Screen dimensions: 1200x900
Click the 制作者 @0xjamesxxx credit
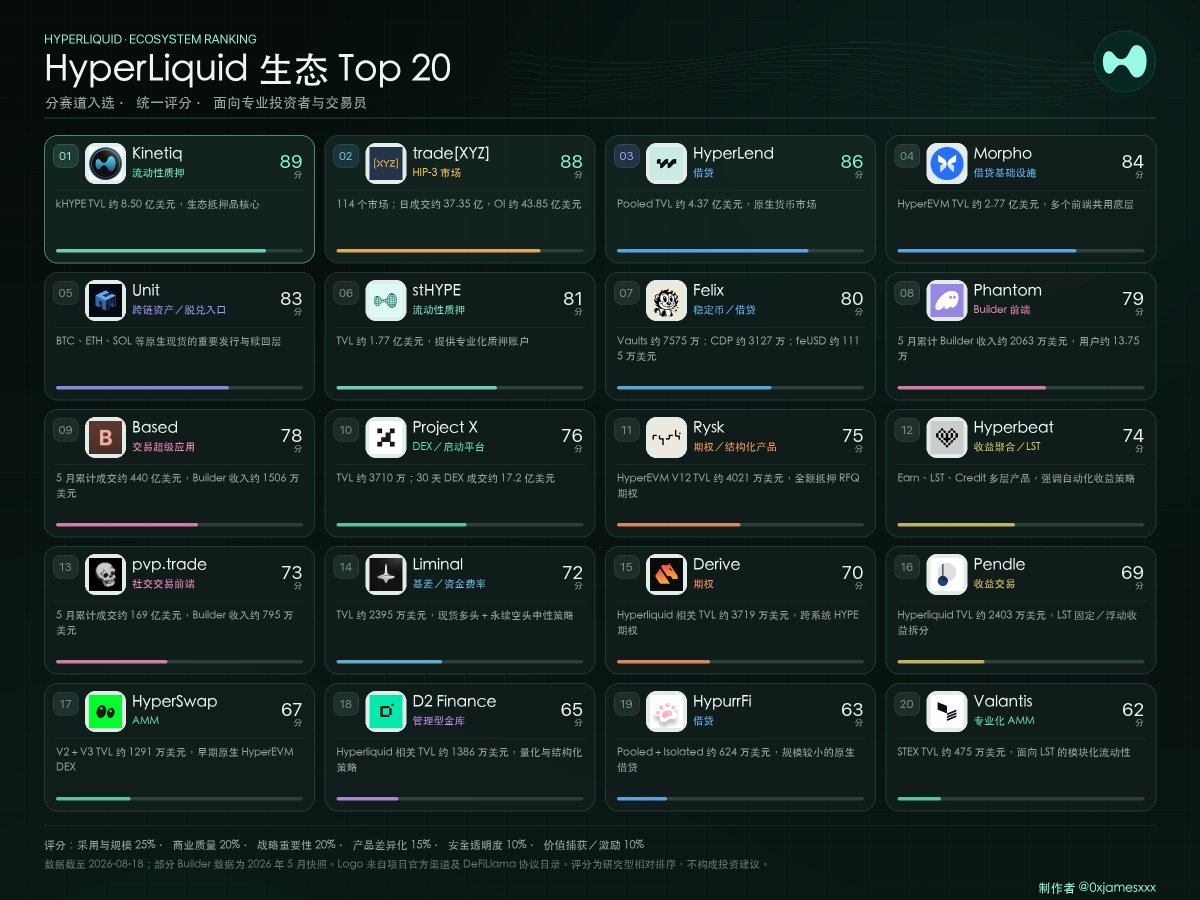pyautogui.click(x=1097, y=887)
